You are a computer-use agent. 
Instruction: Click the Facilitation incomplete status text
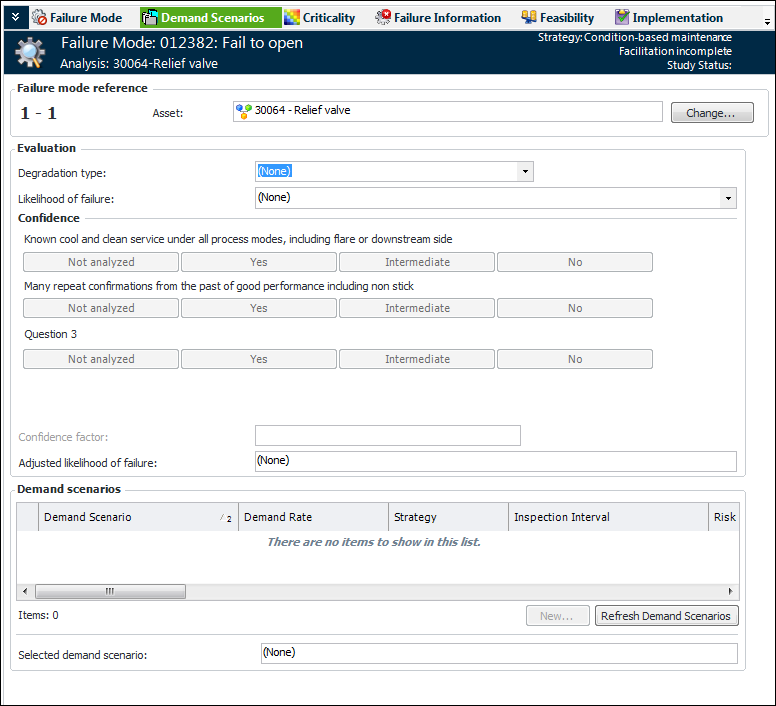[675, 51]
